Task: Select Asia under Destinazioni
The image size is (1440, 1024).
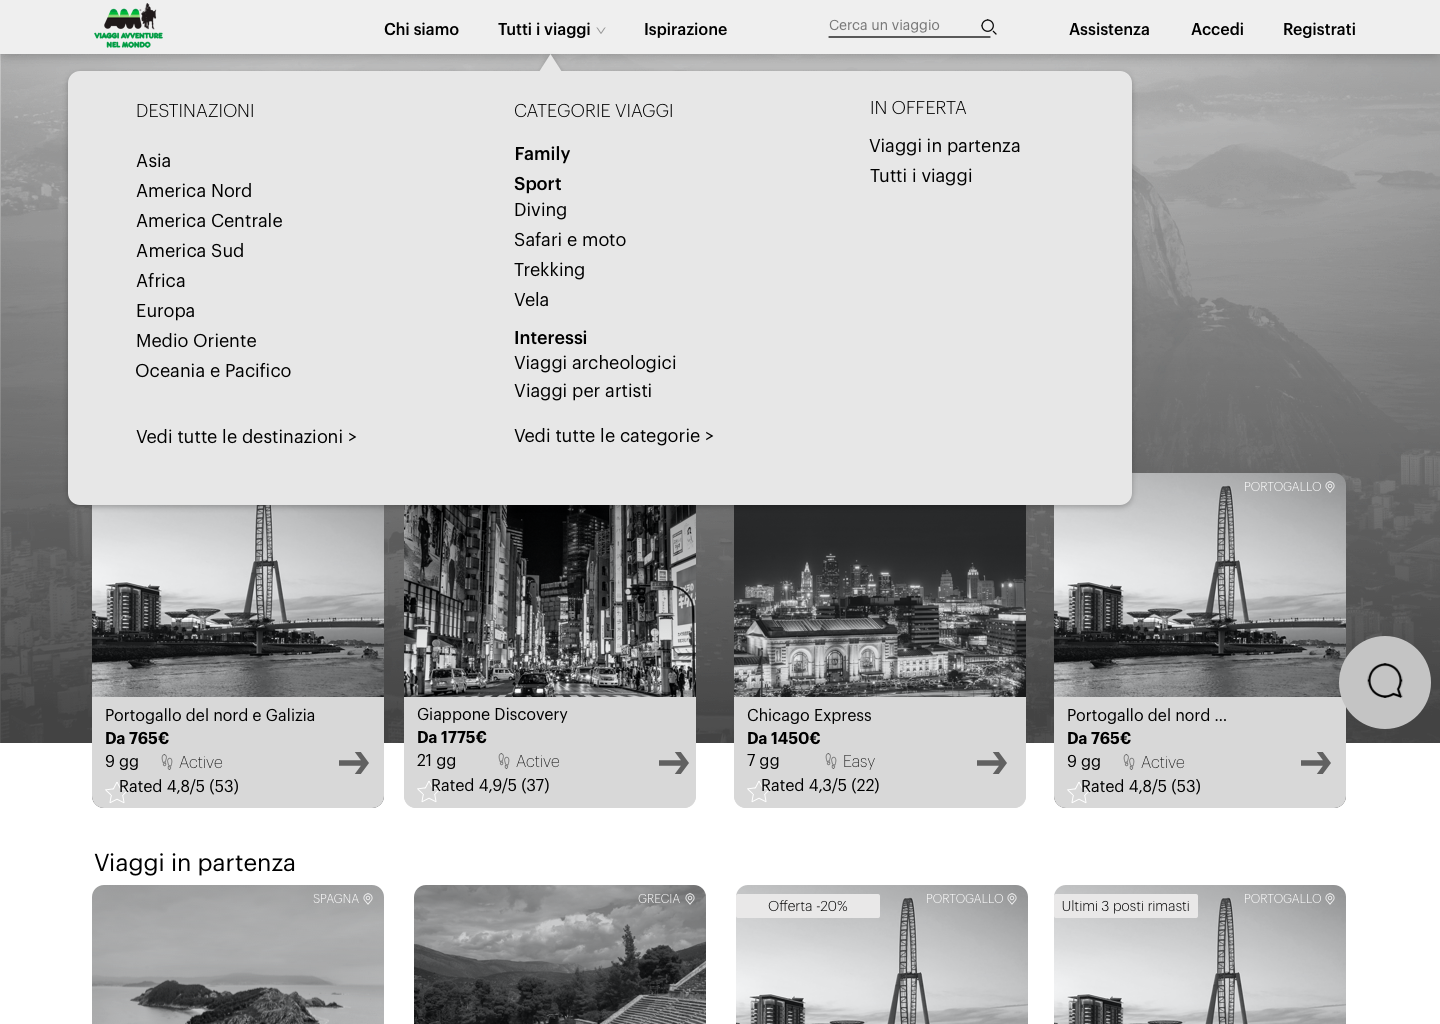Action: [153, 161]
